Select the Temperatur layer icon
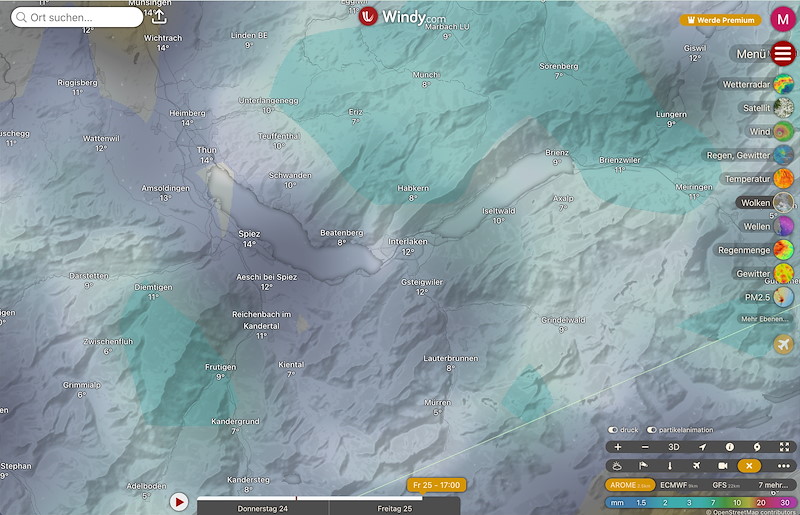 click(783, 179)
